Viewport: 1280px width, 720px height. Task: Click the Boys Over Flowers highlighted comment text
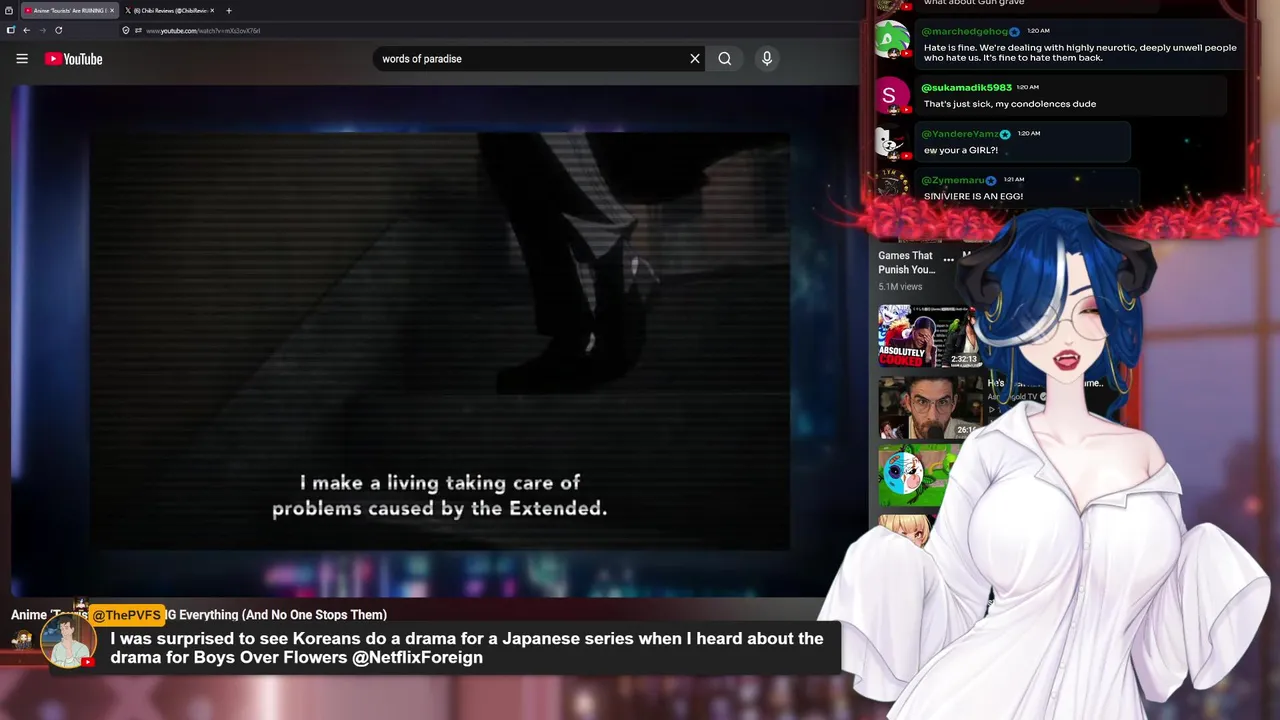[x=467, y=648]
